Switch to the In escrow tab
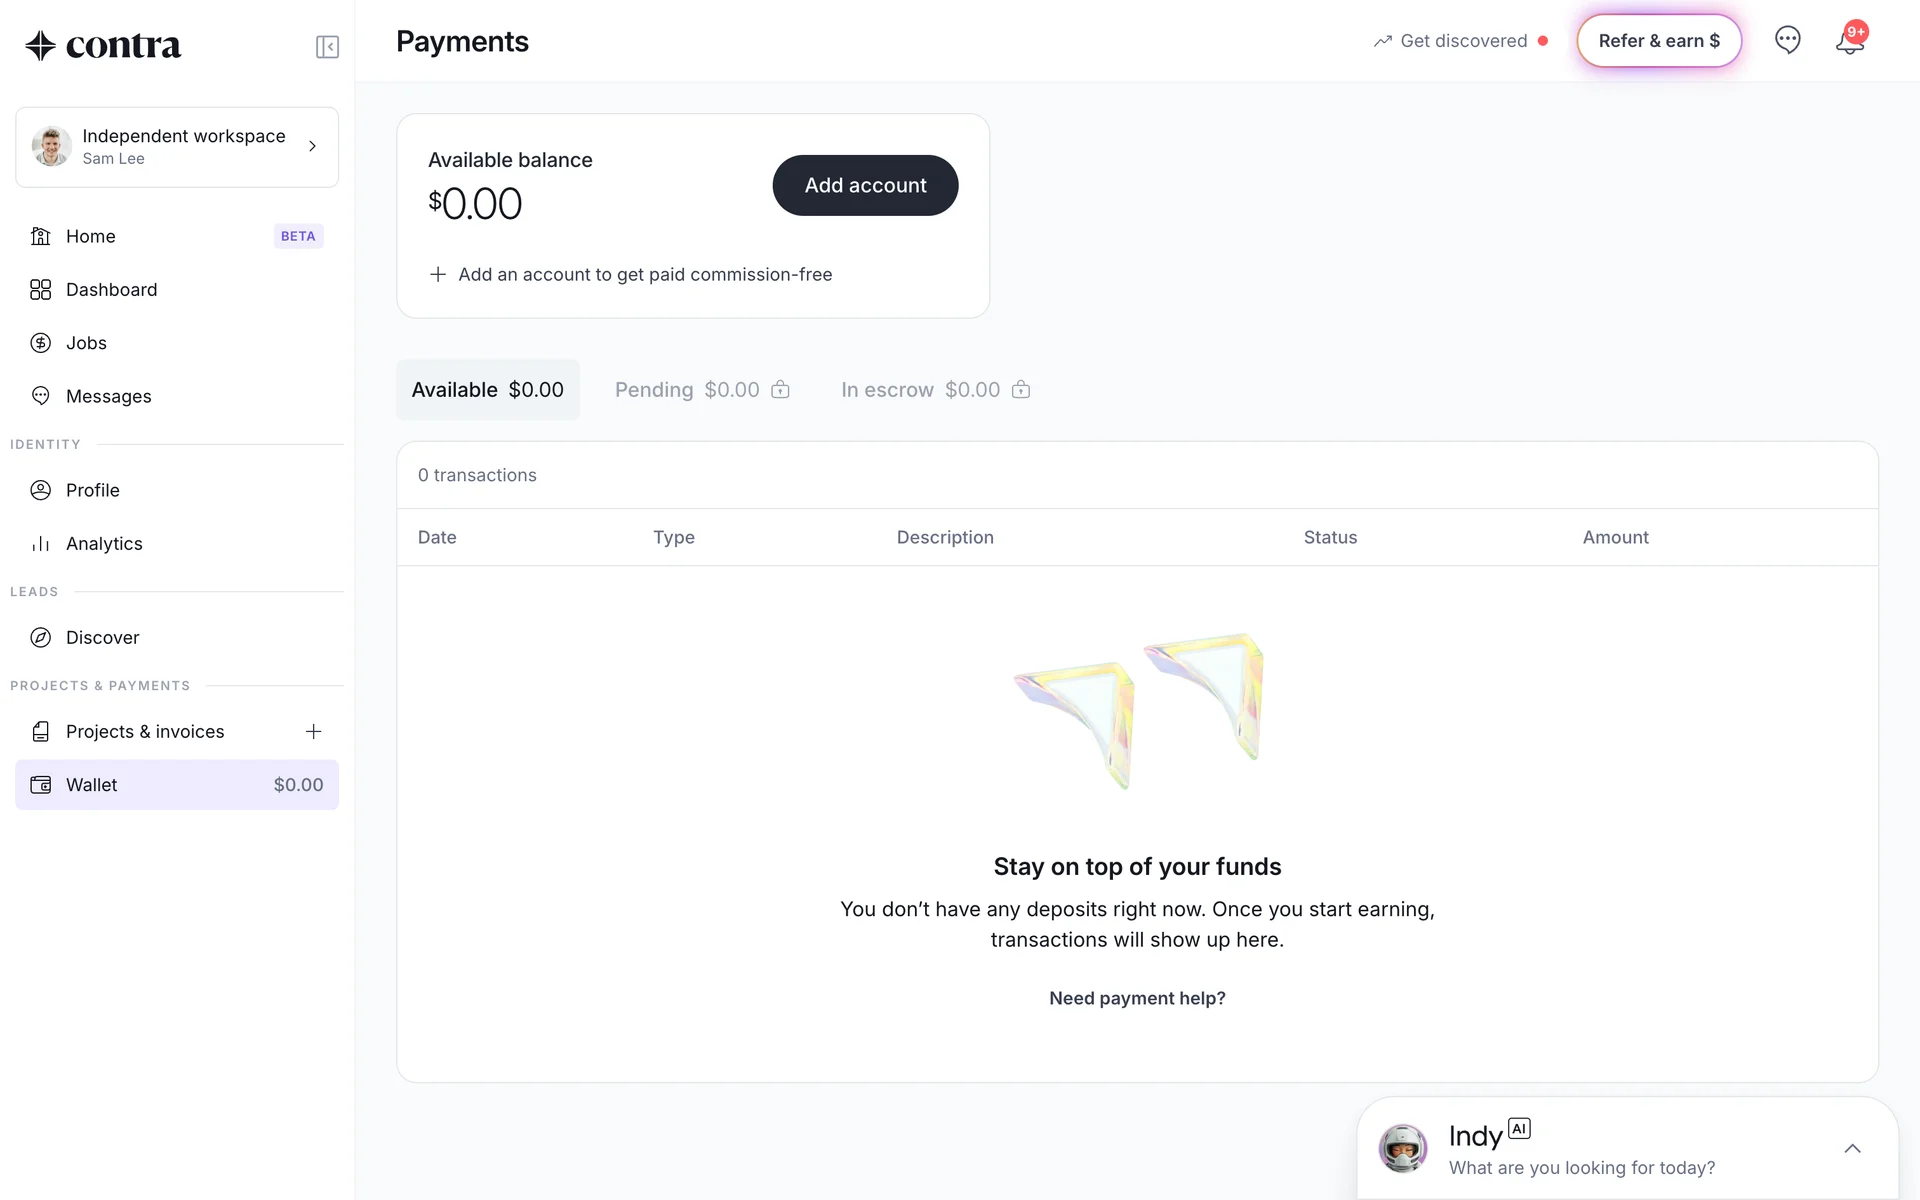The image size is (1920, 1200). coord(935,390)
